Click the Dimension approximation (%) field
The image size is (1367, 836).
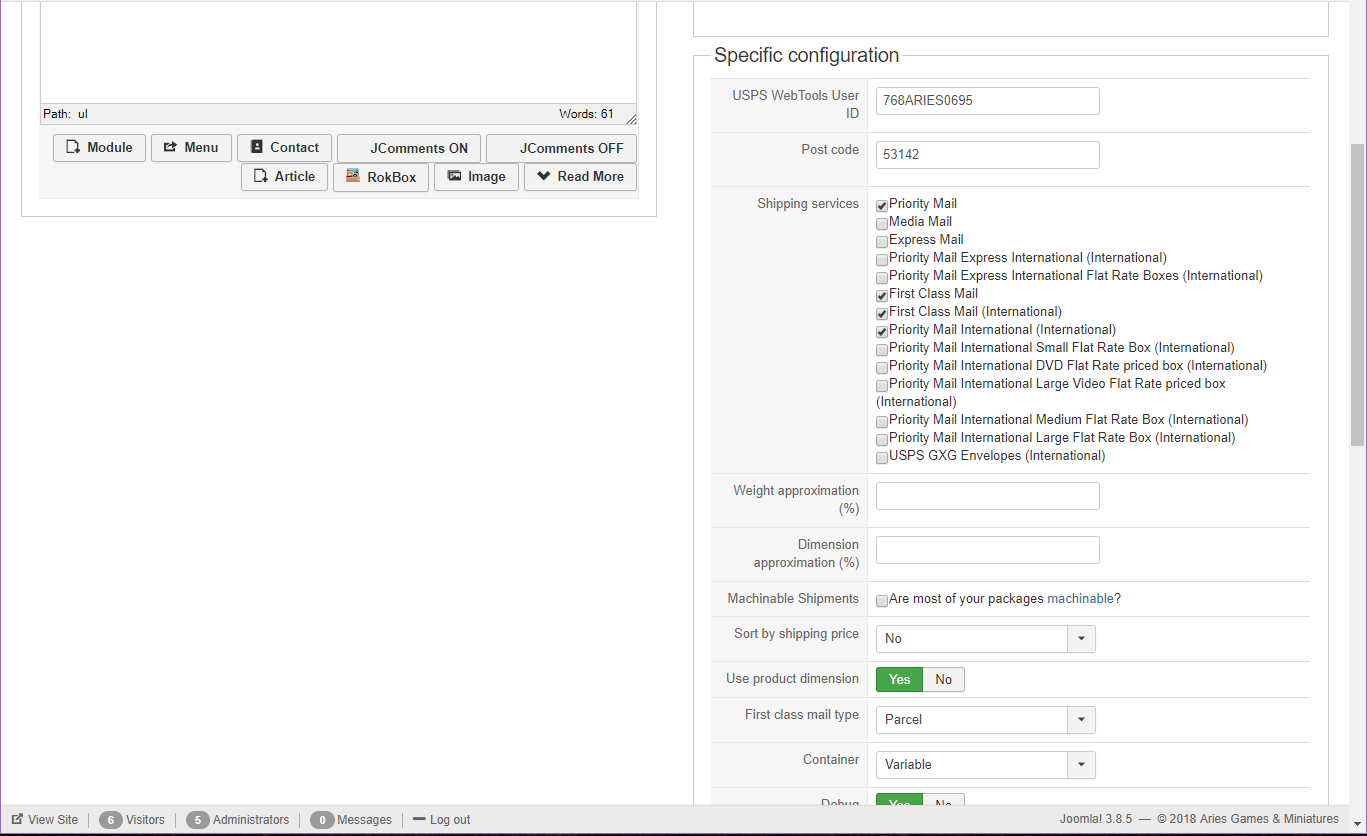tap(987, 550)
